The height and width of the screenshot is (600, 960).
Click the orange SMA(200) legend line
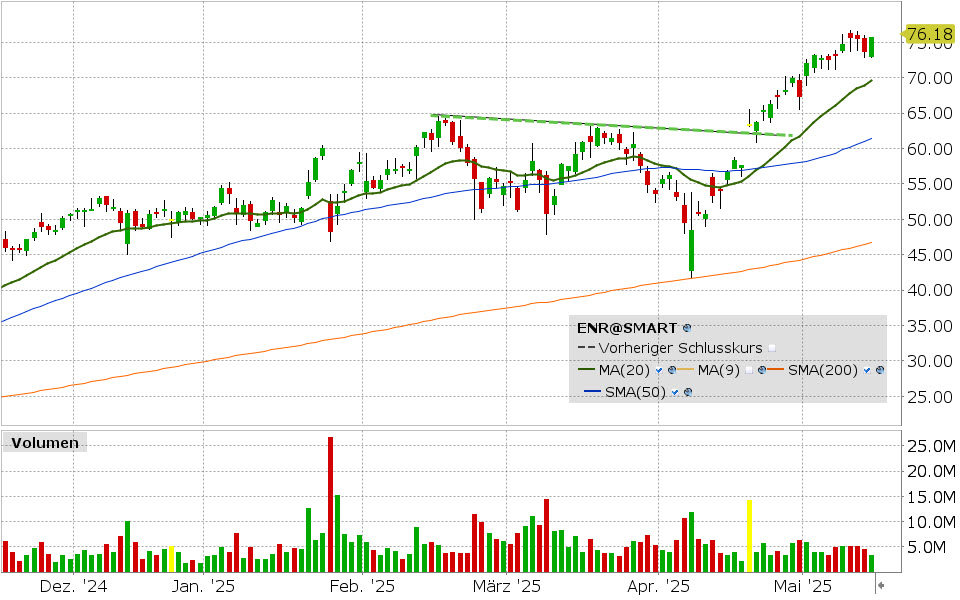tap(776, 370)
